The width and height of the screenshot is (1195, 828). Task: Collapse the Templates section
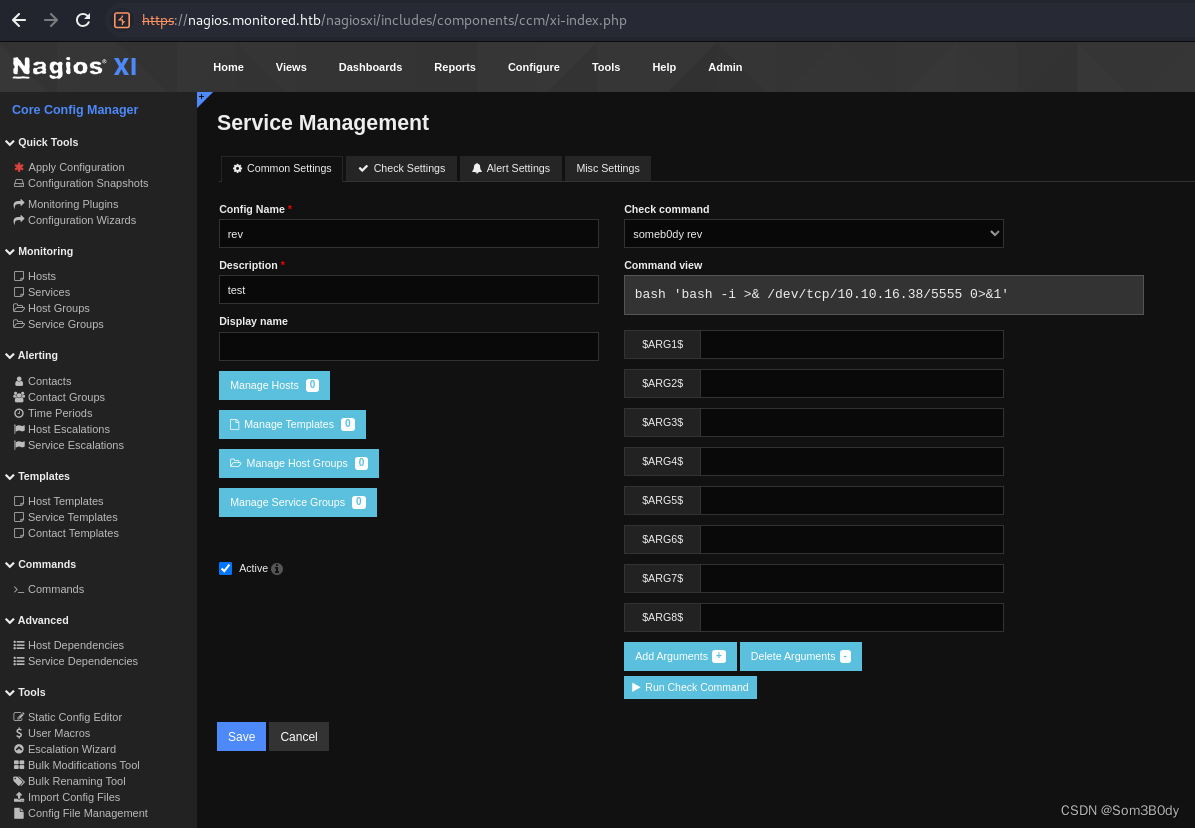[x=37, y=477]
